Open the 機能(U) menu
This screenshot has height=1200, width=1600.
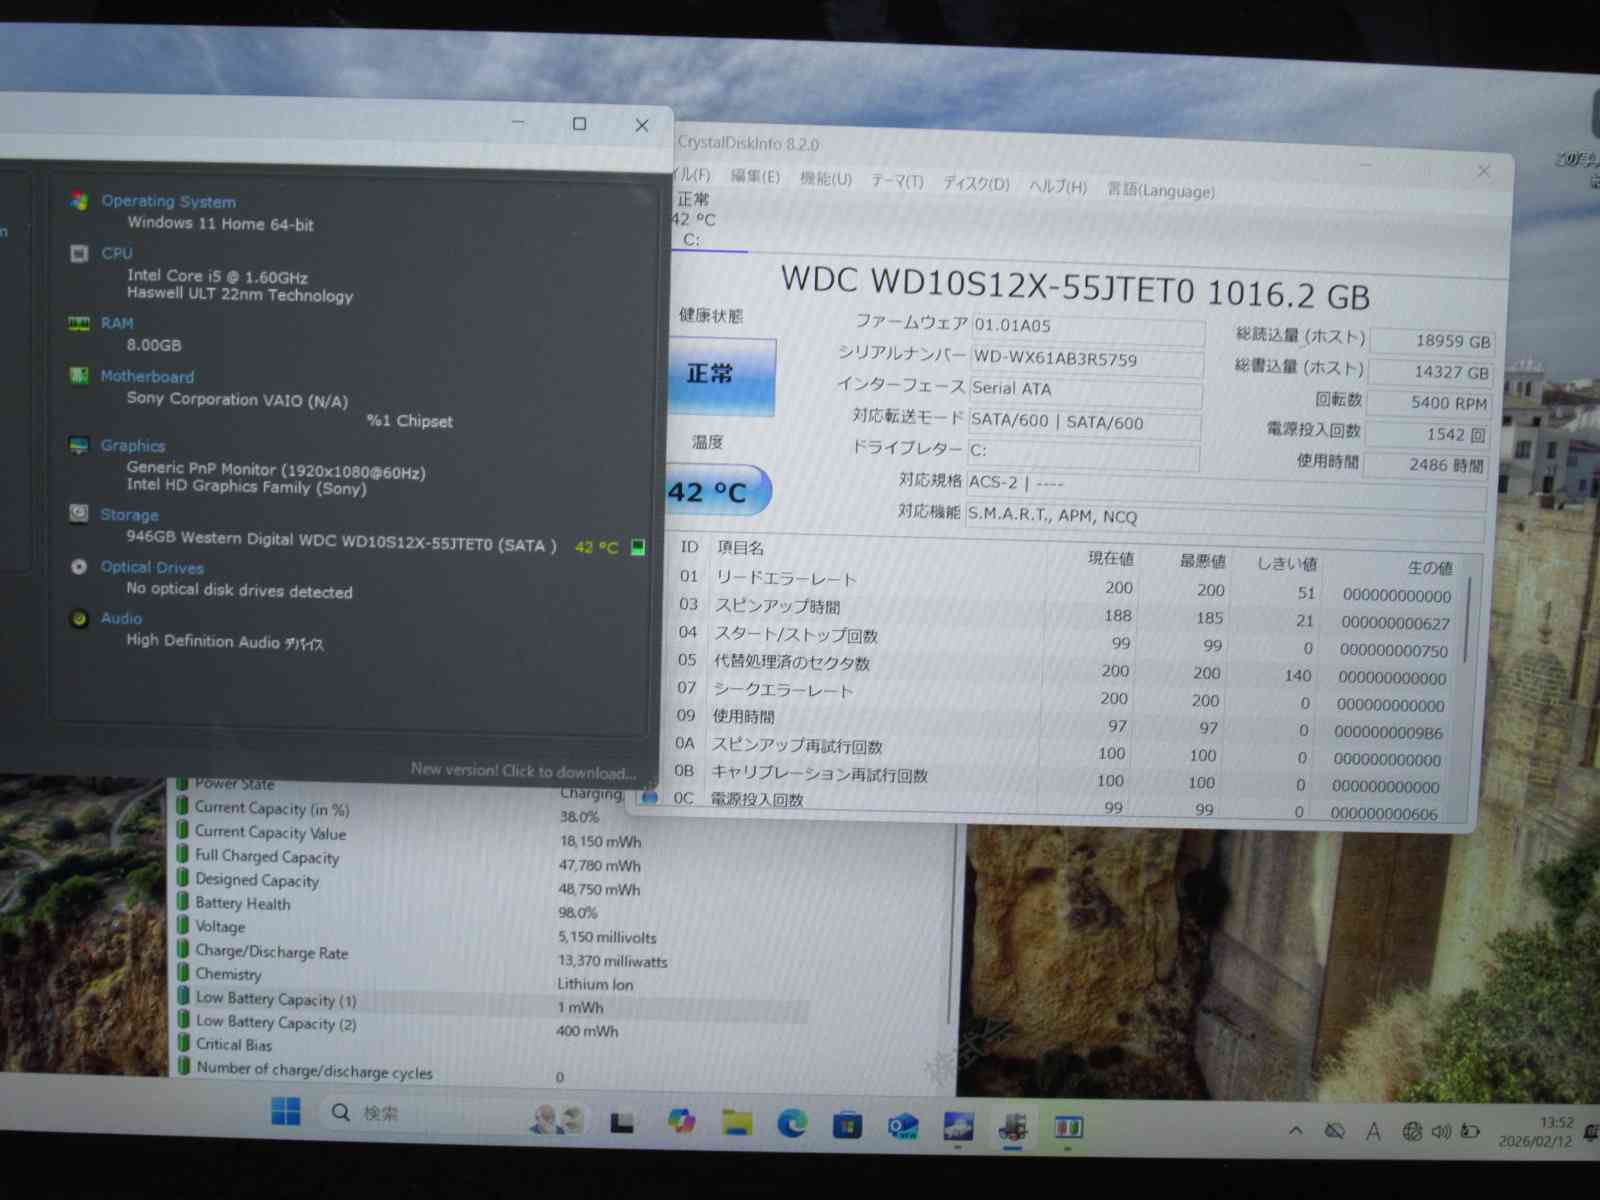click(825, 179)
